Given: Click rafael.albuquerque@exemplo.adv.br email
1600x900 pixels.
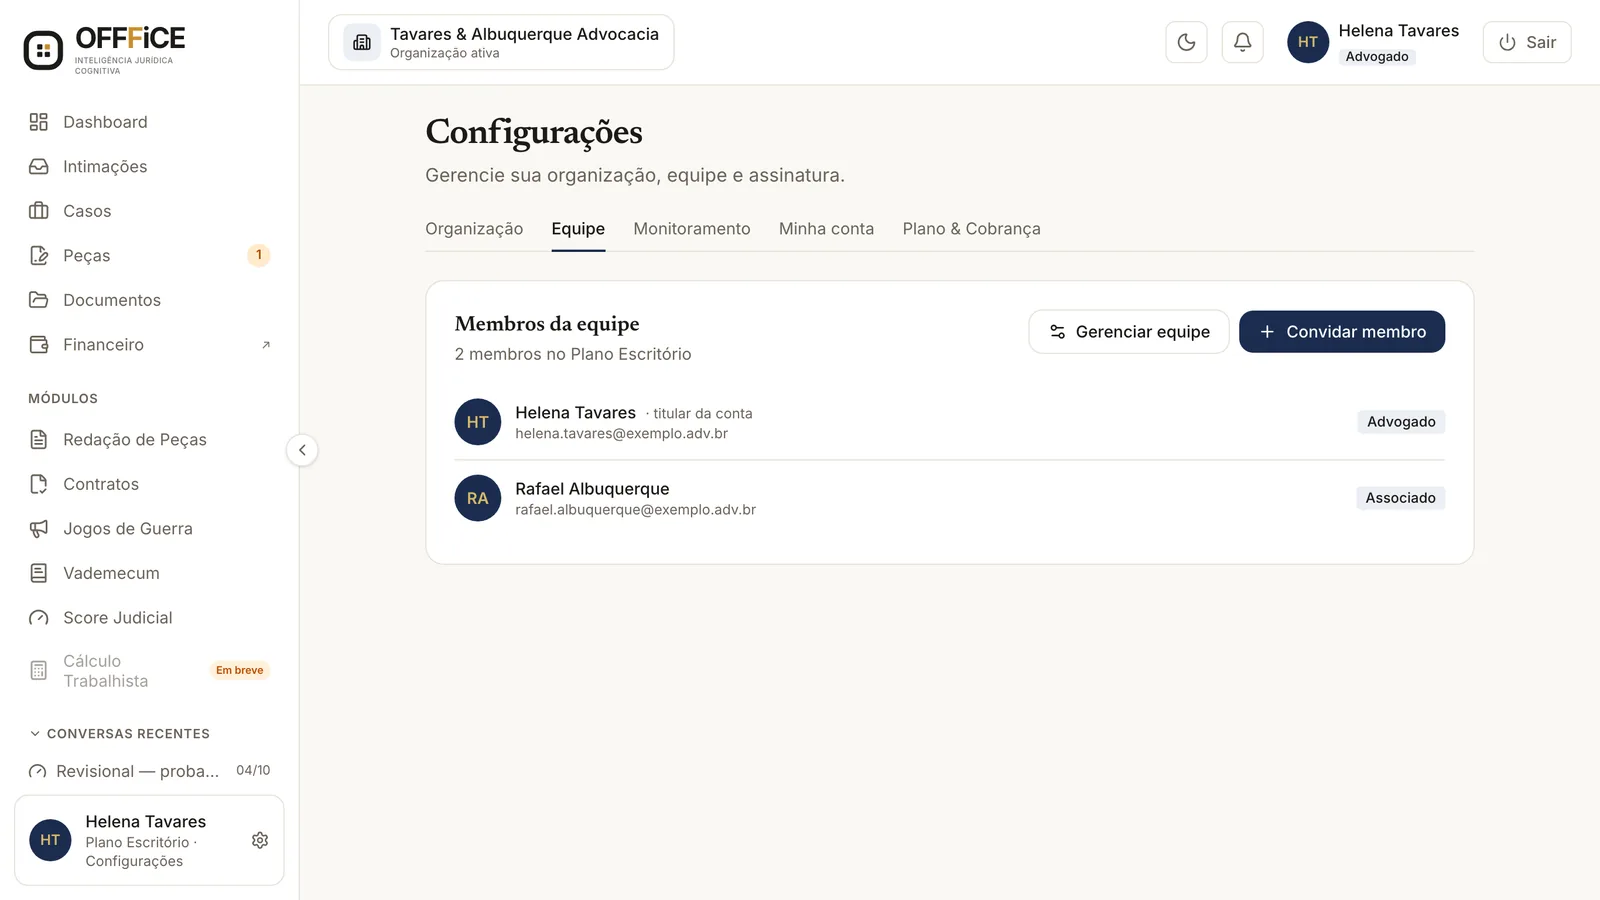Looking at the screenshot, I should pos(635,510).
